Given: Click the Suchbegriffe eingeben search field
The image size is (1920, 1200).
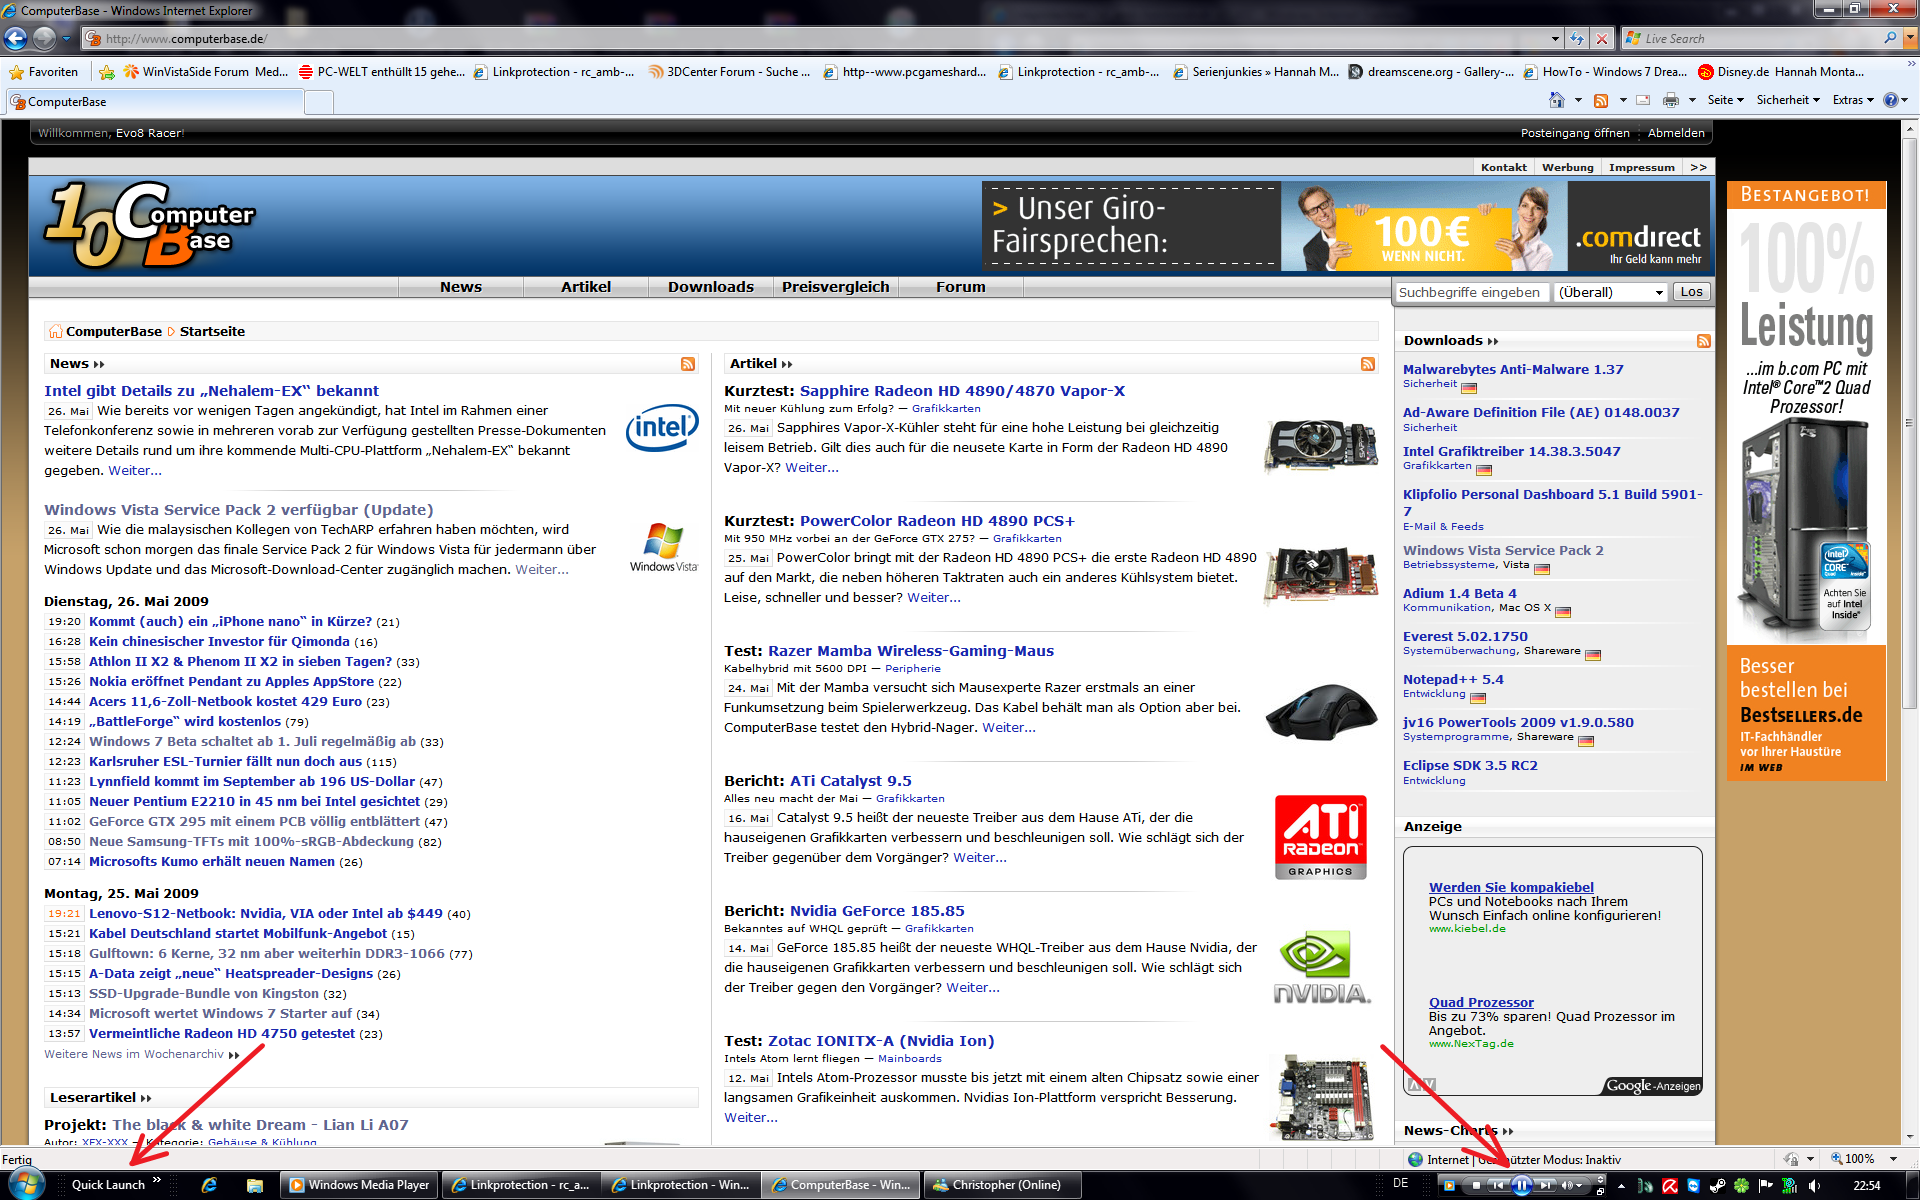Looking at the screenshot, I should click(x=1470, y=292).
